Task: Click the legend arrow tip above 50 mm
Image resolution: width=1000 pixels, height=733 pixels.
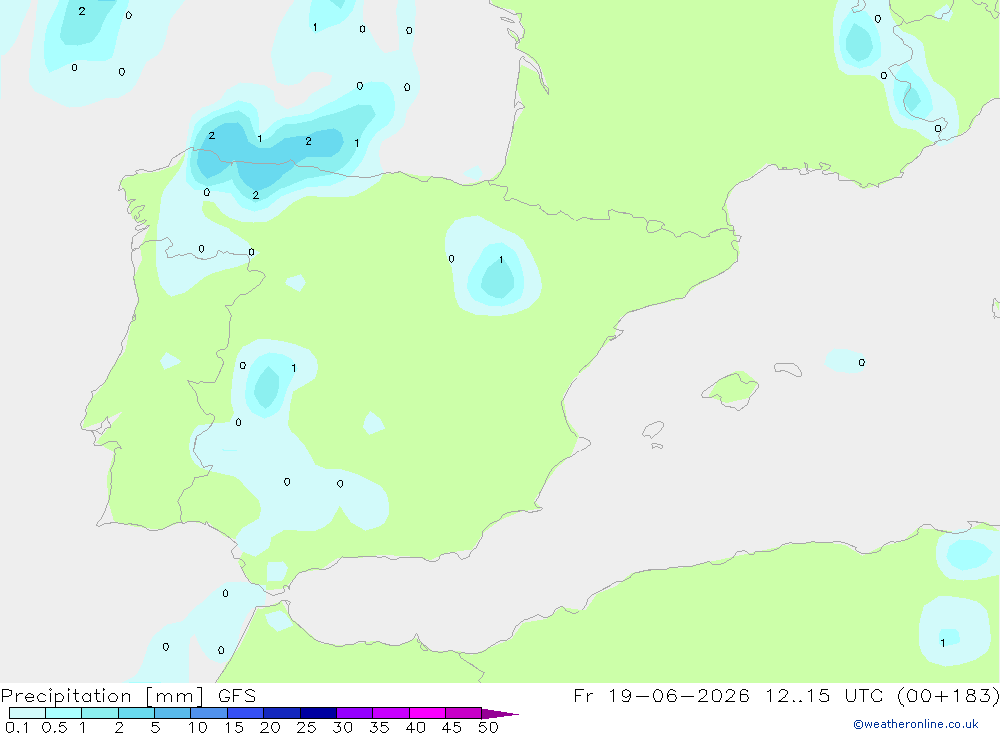Action: 500,714
